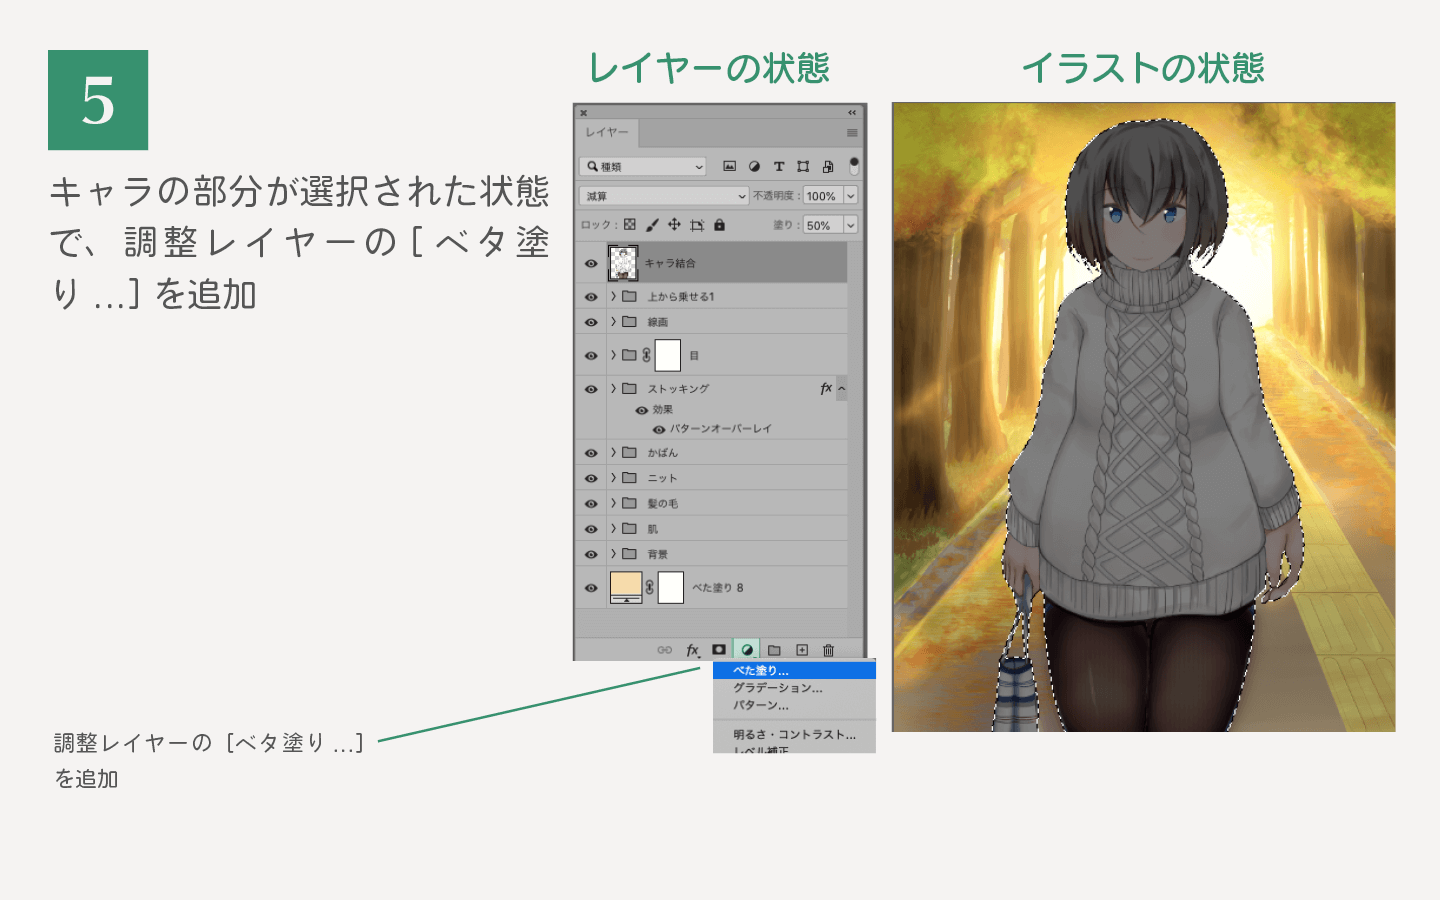Select グラデーション… in the adjustment menu
Viewport: 1440px width, 900px height.
coord(790,688)
